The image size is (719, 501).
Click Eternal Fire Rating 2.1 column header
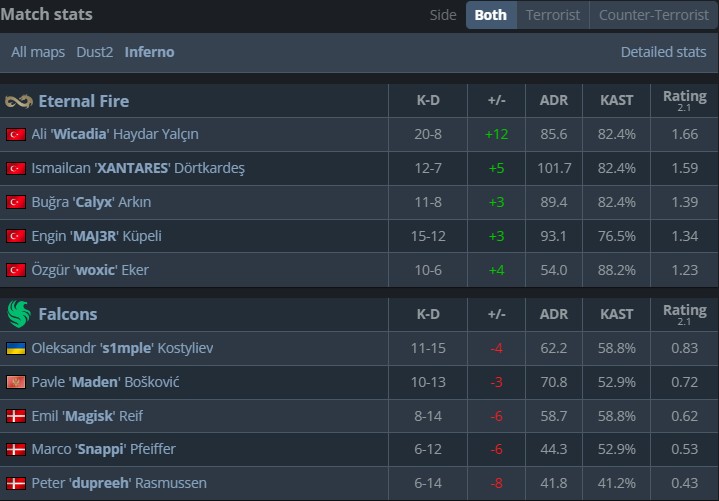[684, 100]
